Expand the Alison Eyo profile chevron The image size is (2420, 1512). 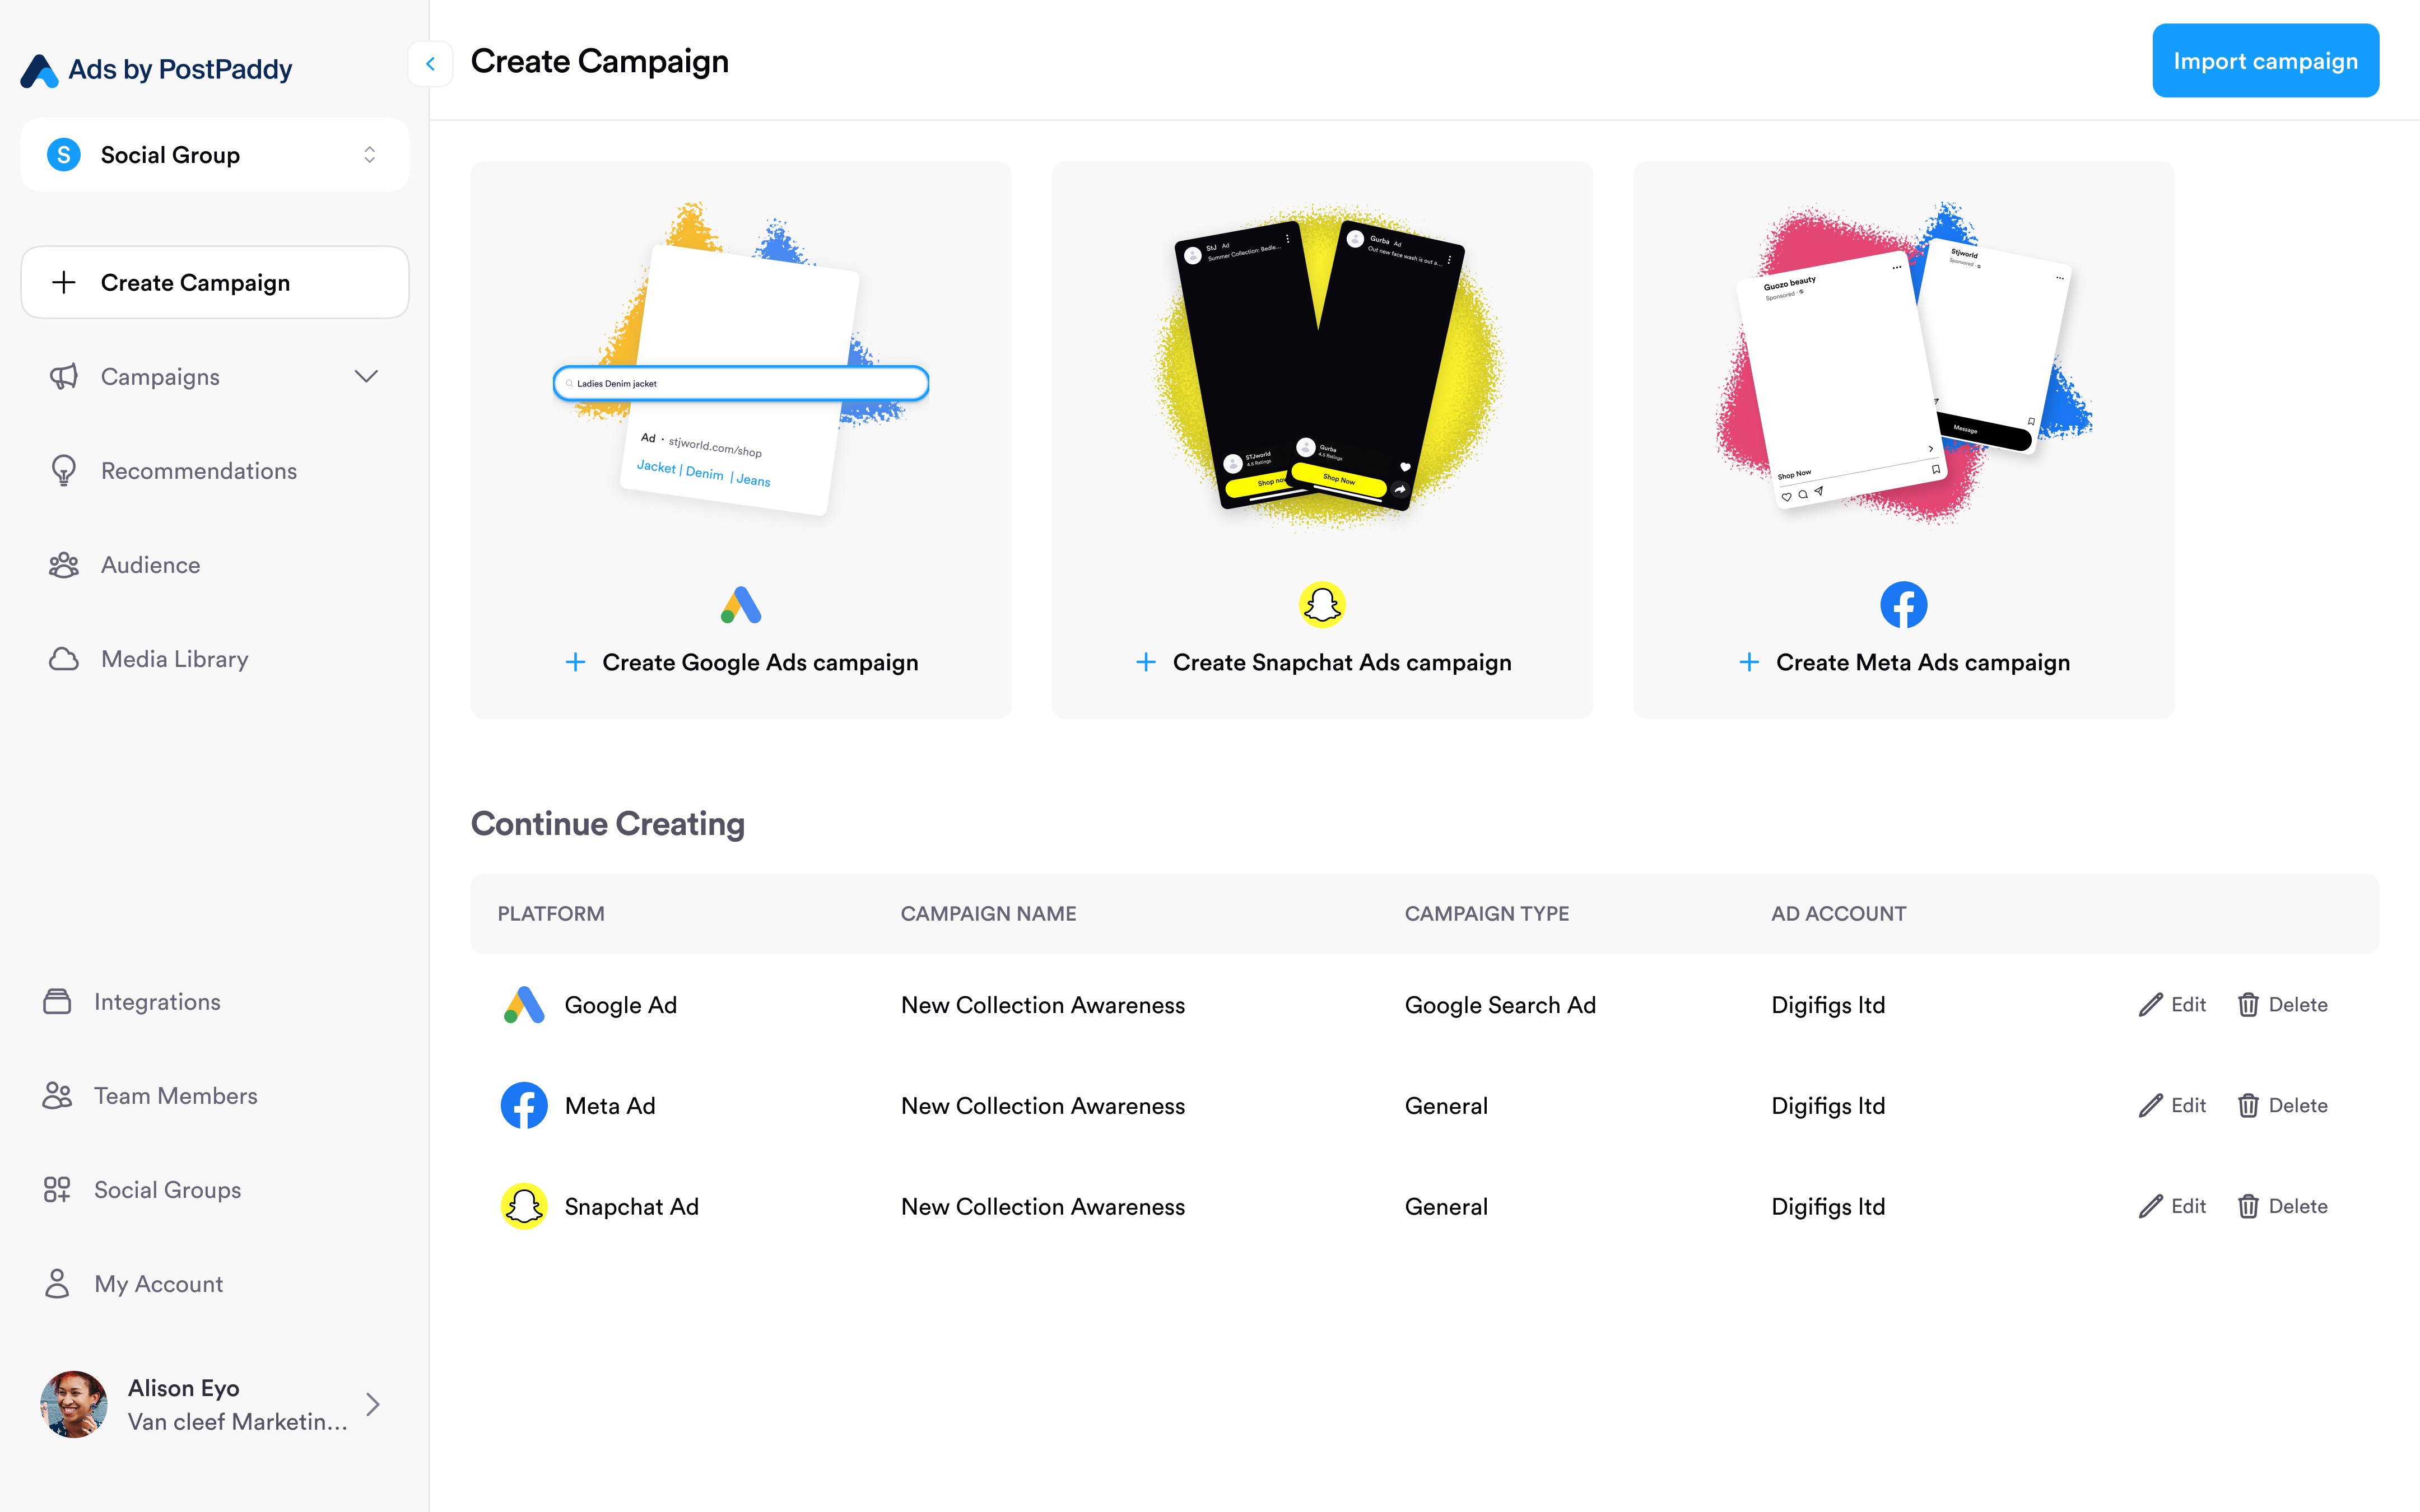pos(373,1405)
